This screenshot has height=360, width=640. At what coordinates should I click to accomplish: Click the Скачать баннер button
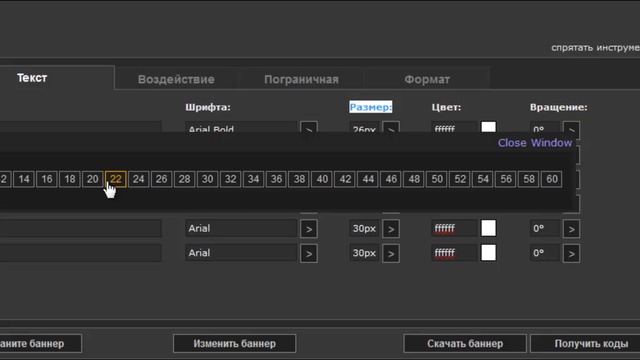(465, 344)
